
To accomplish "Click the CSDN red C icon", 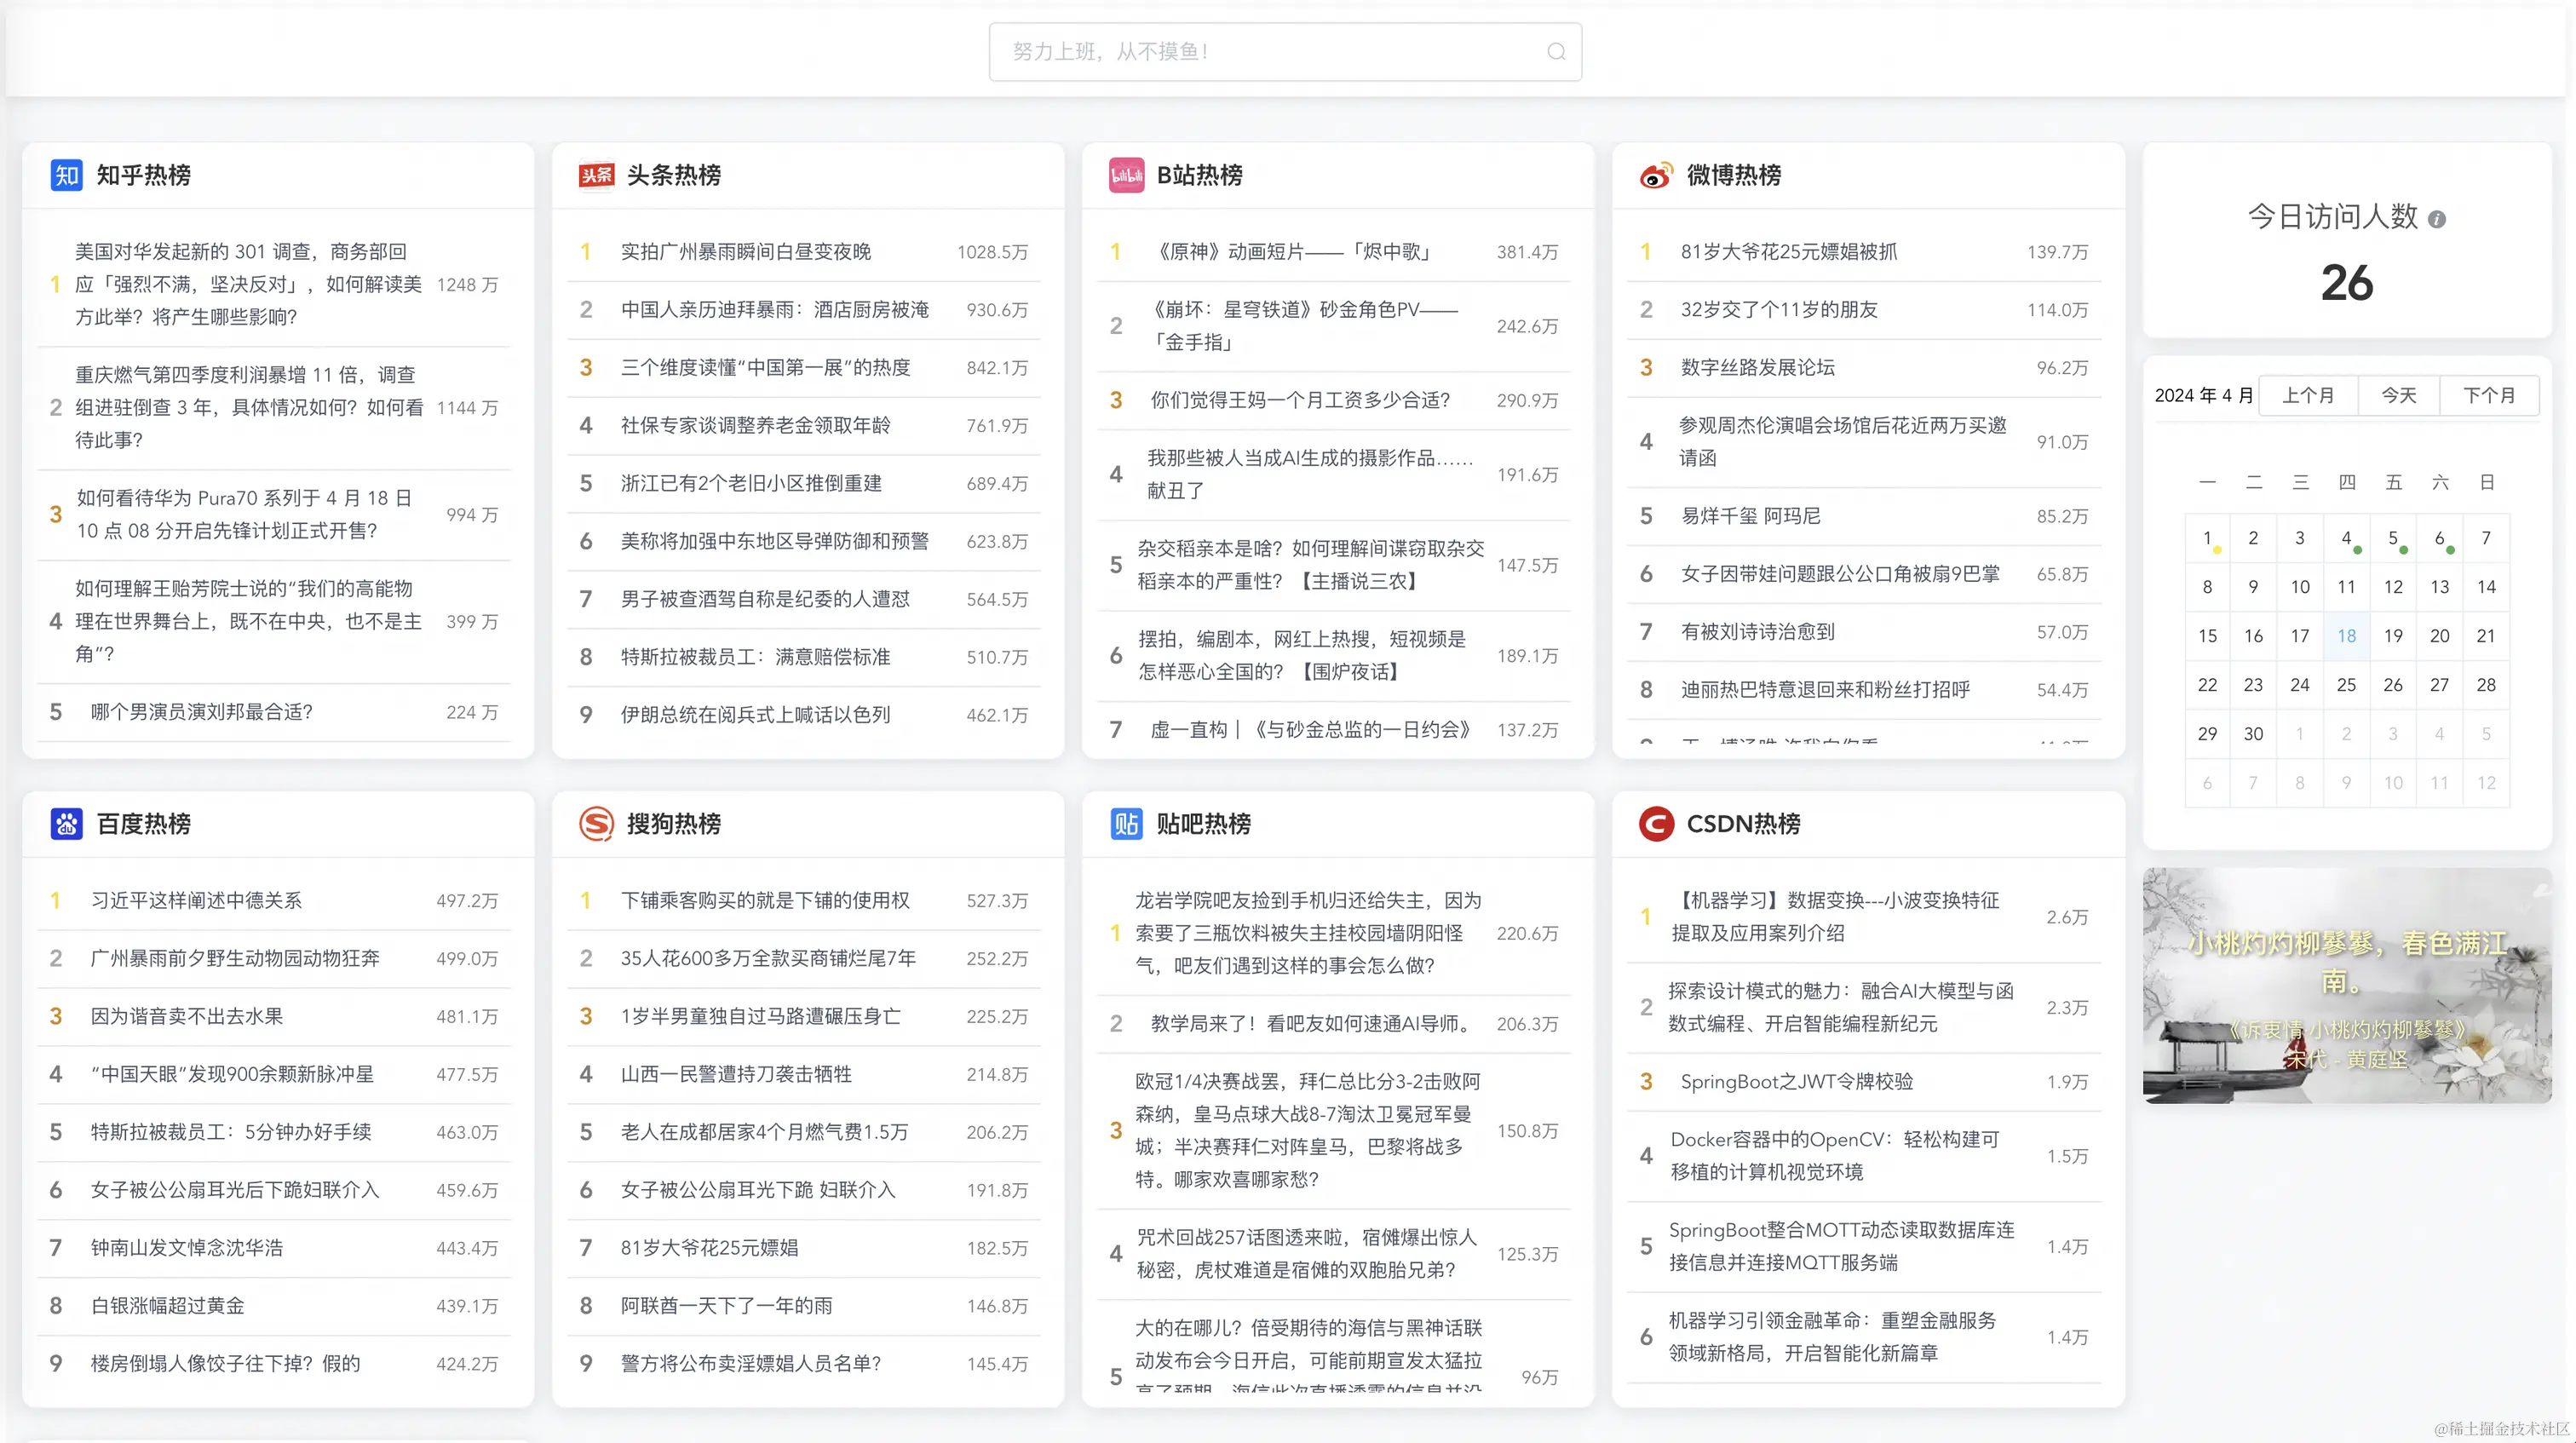I will click(x=1656, y=824).
